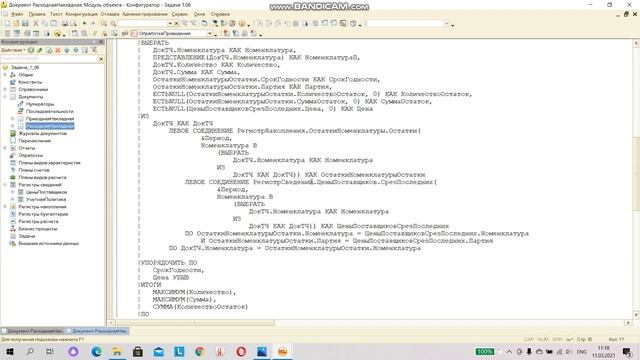This screenshot has width=640, height=360.
Task: Expand the ПриходнаяНакладная tree node
Action: 13,119
